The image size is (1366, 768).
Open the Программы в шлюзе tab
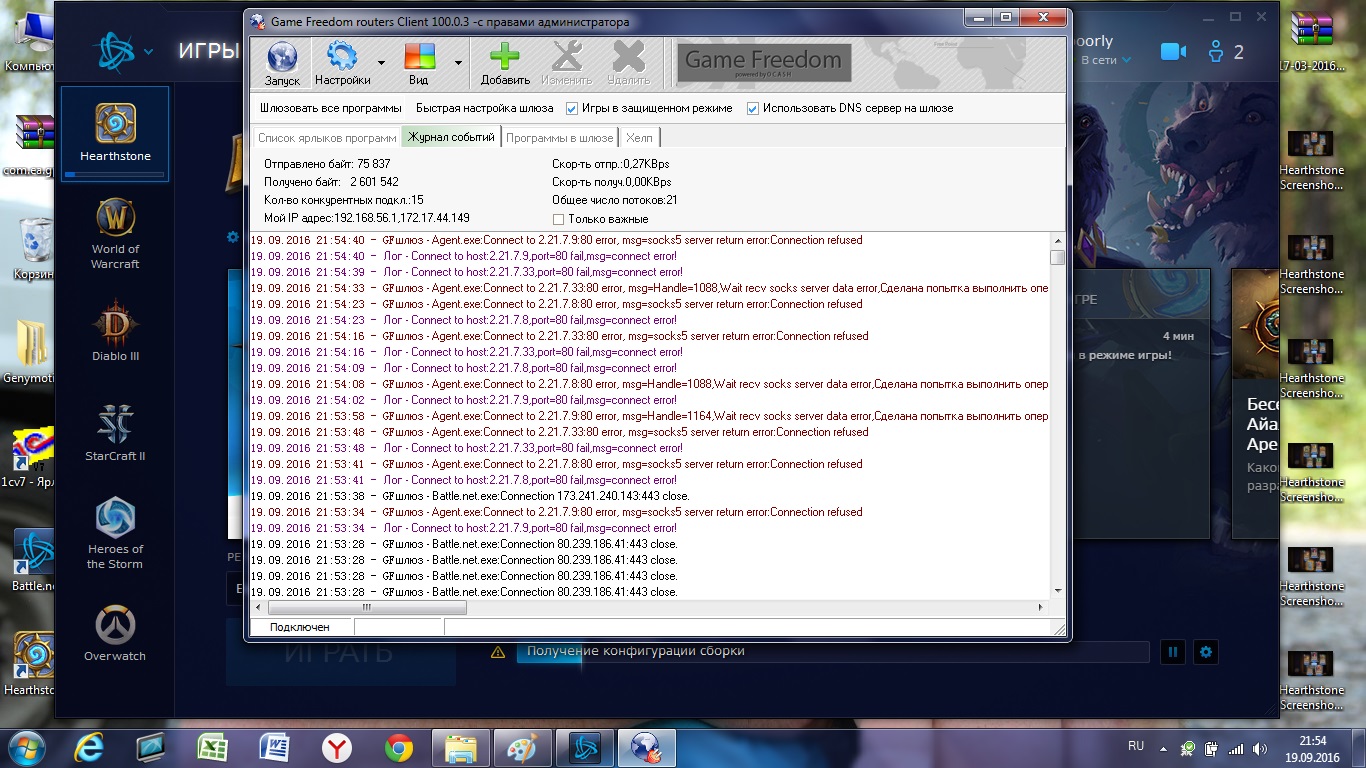click(559, 138)
